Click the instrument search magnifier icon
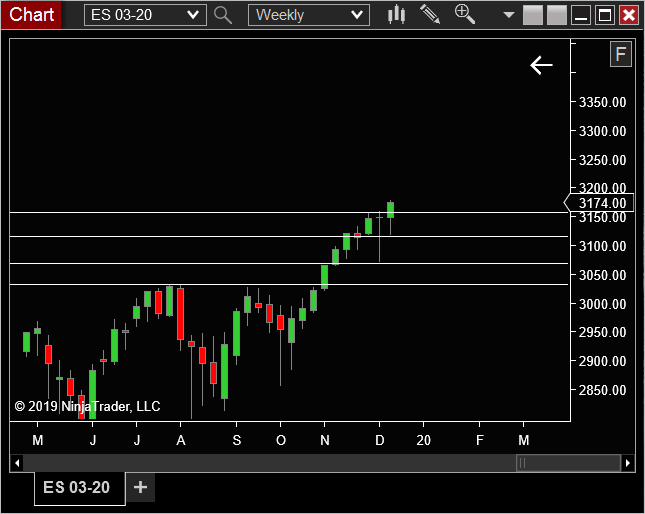 click(223, 15)
